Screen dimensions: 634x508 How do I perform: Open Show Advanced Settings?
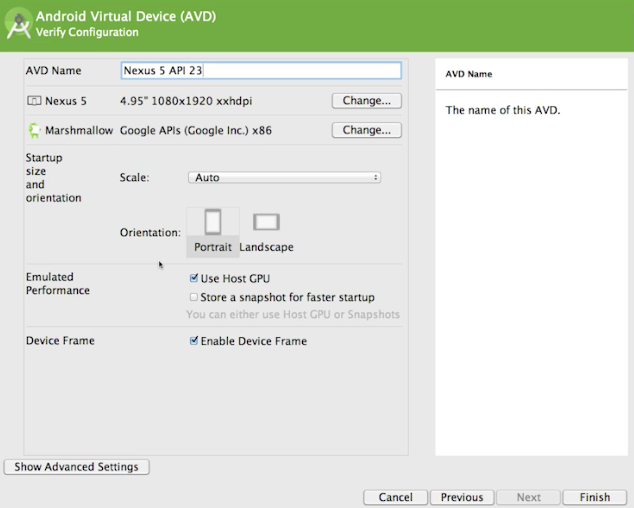[x=76, y=467]
